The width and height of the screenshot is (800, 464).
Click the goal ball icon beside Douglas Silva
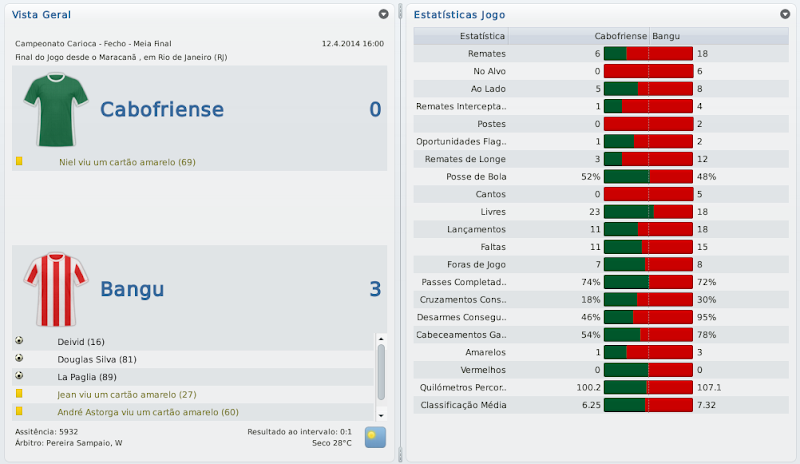point(19,359)
